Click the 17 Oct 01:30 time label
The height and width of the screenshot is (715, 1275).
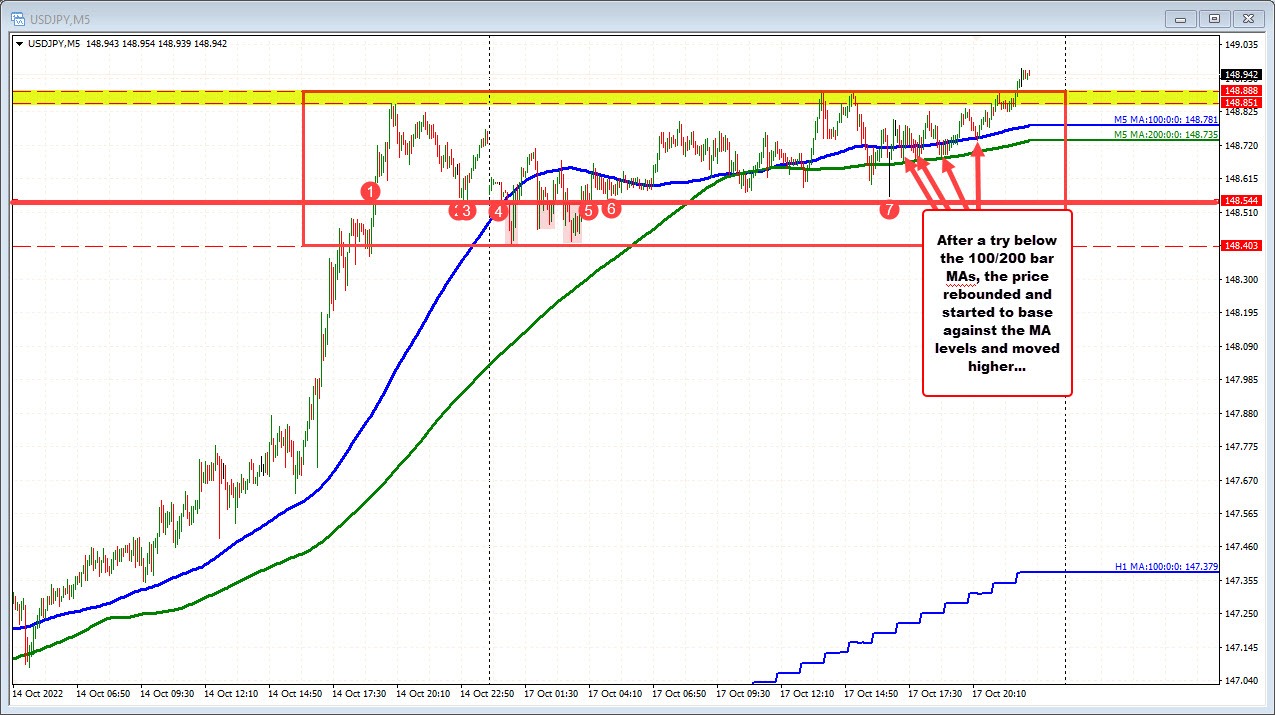point(551,692)
